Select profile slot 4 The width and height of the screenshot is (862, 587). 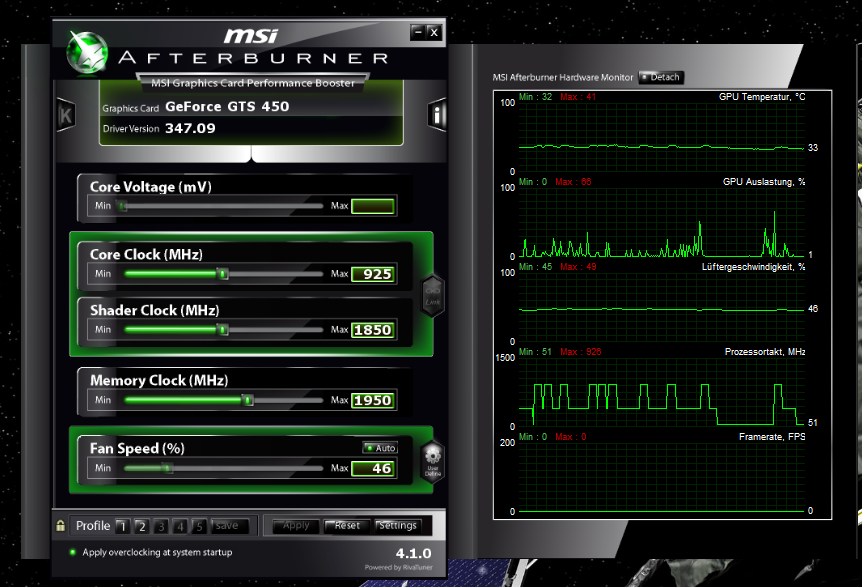click(180, 527)
